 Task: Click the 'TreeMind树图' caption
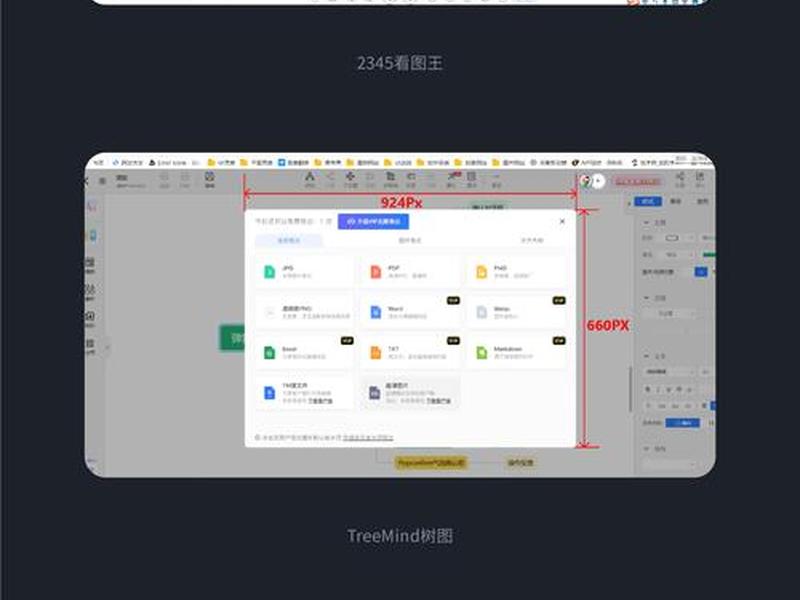[x=400, y=536]
